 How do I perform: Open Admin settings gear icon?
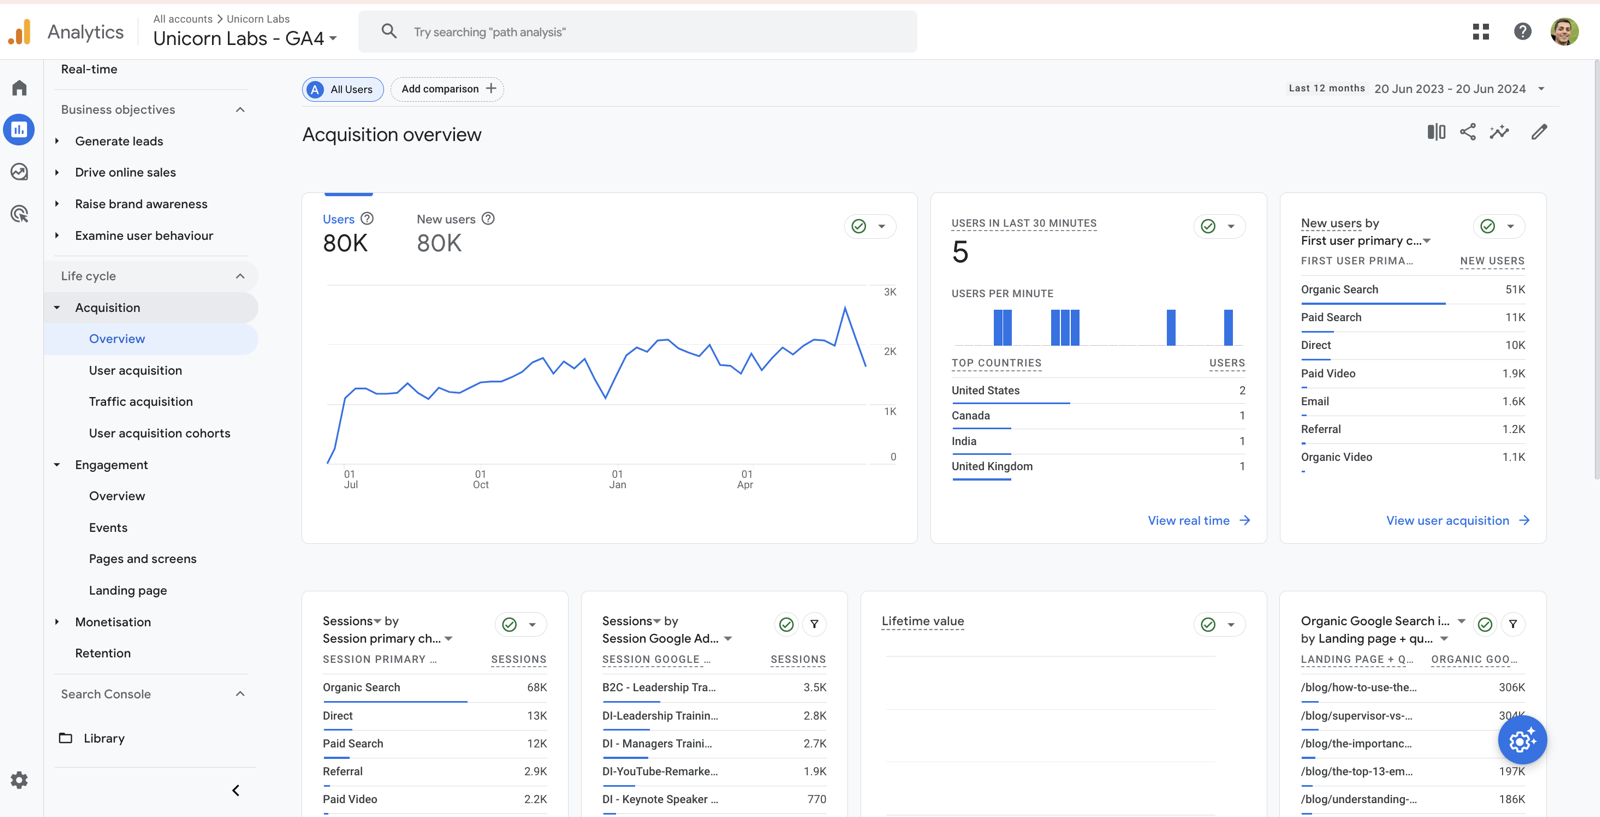(x=19, y=780)
